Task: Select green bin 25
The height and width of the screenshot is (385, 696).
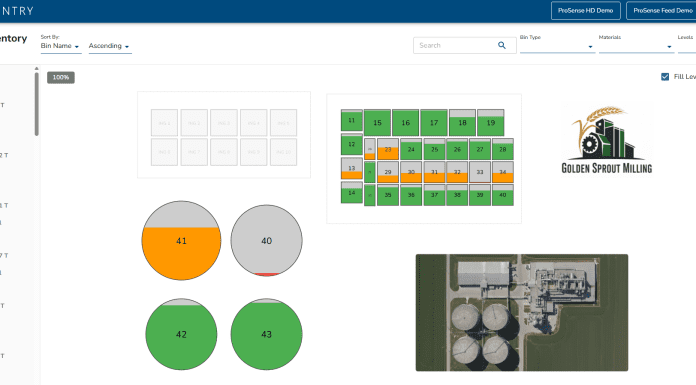Action: (434, 149)
